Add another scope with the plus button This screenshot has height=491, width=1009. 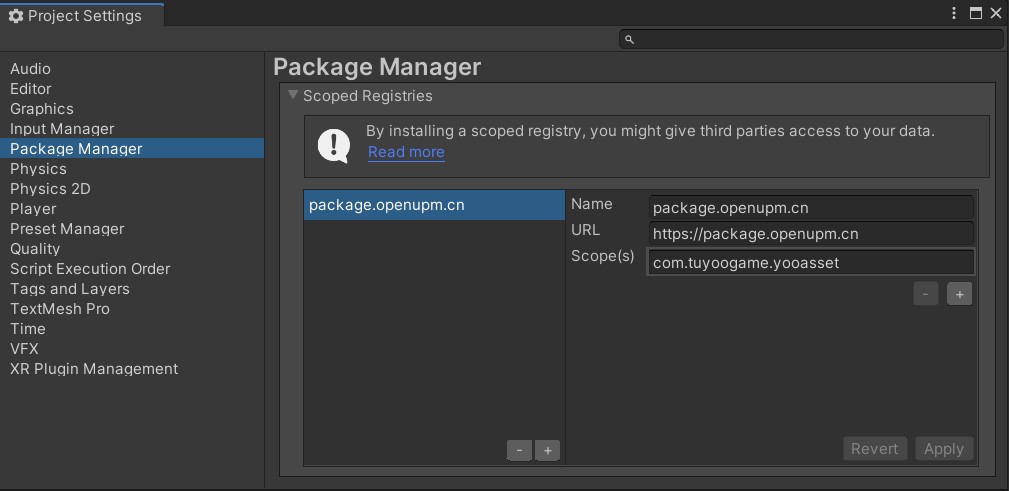click(959, 294)
